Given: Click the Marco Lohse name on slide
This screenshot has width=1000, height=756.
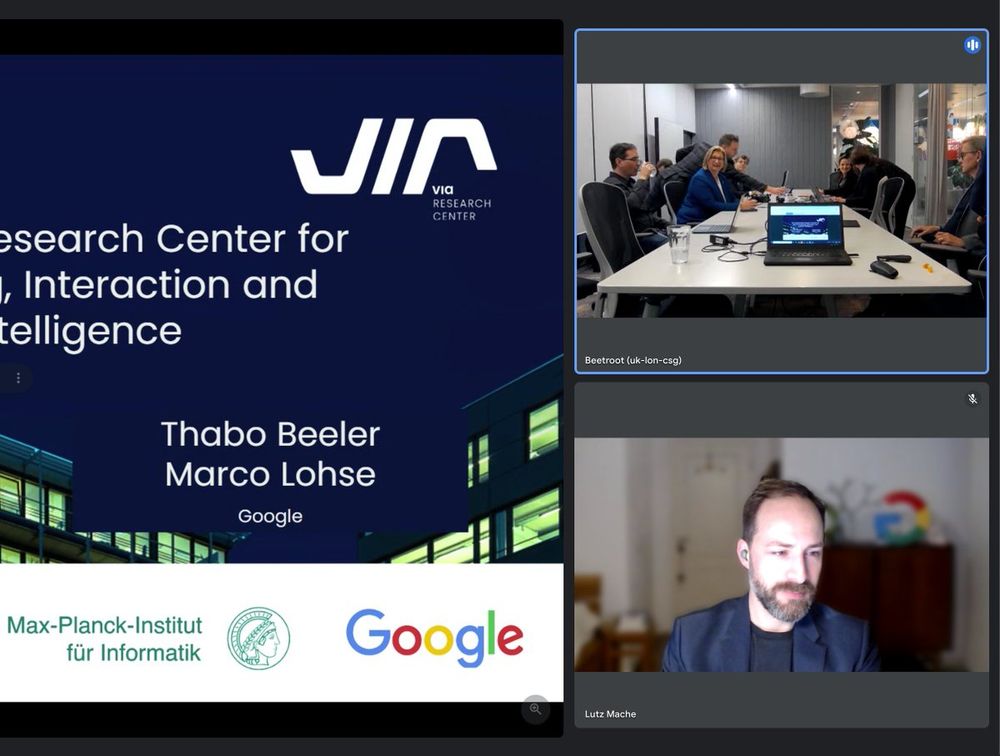Looking at the screenshot, I should tap(270, 475).
